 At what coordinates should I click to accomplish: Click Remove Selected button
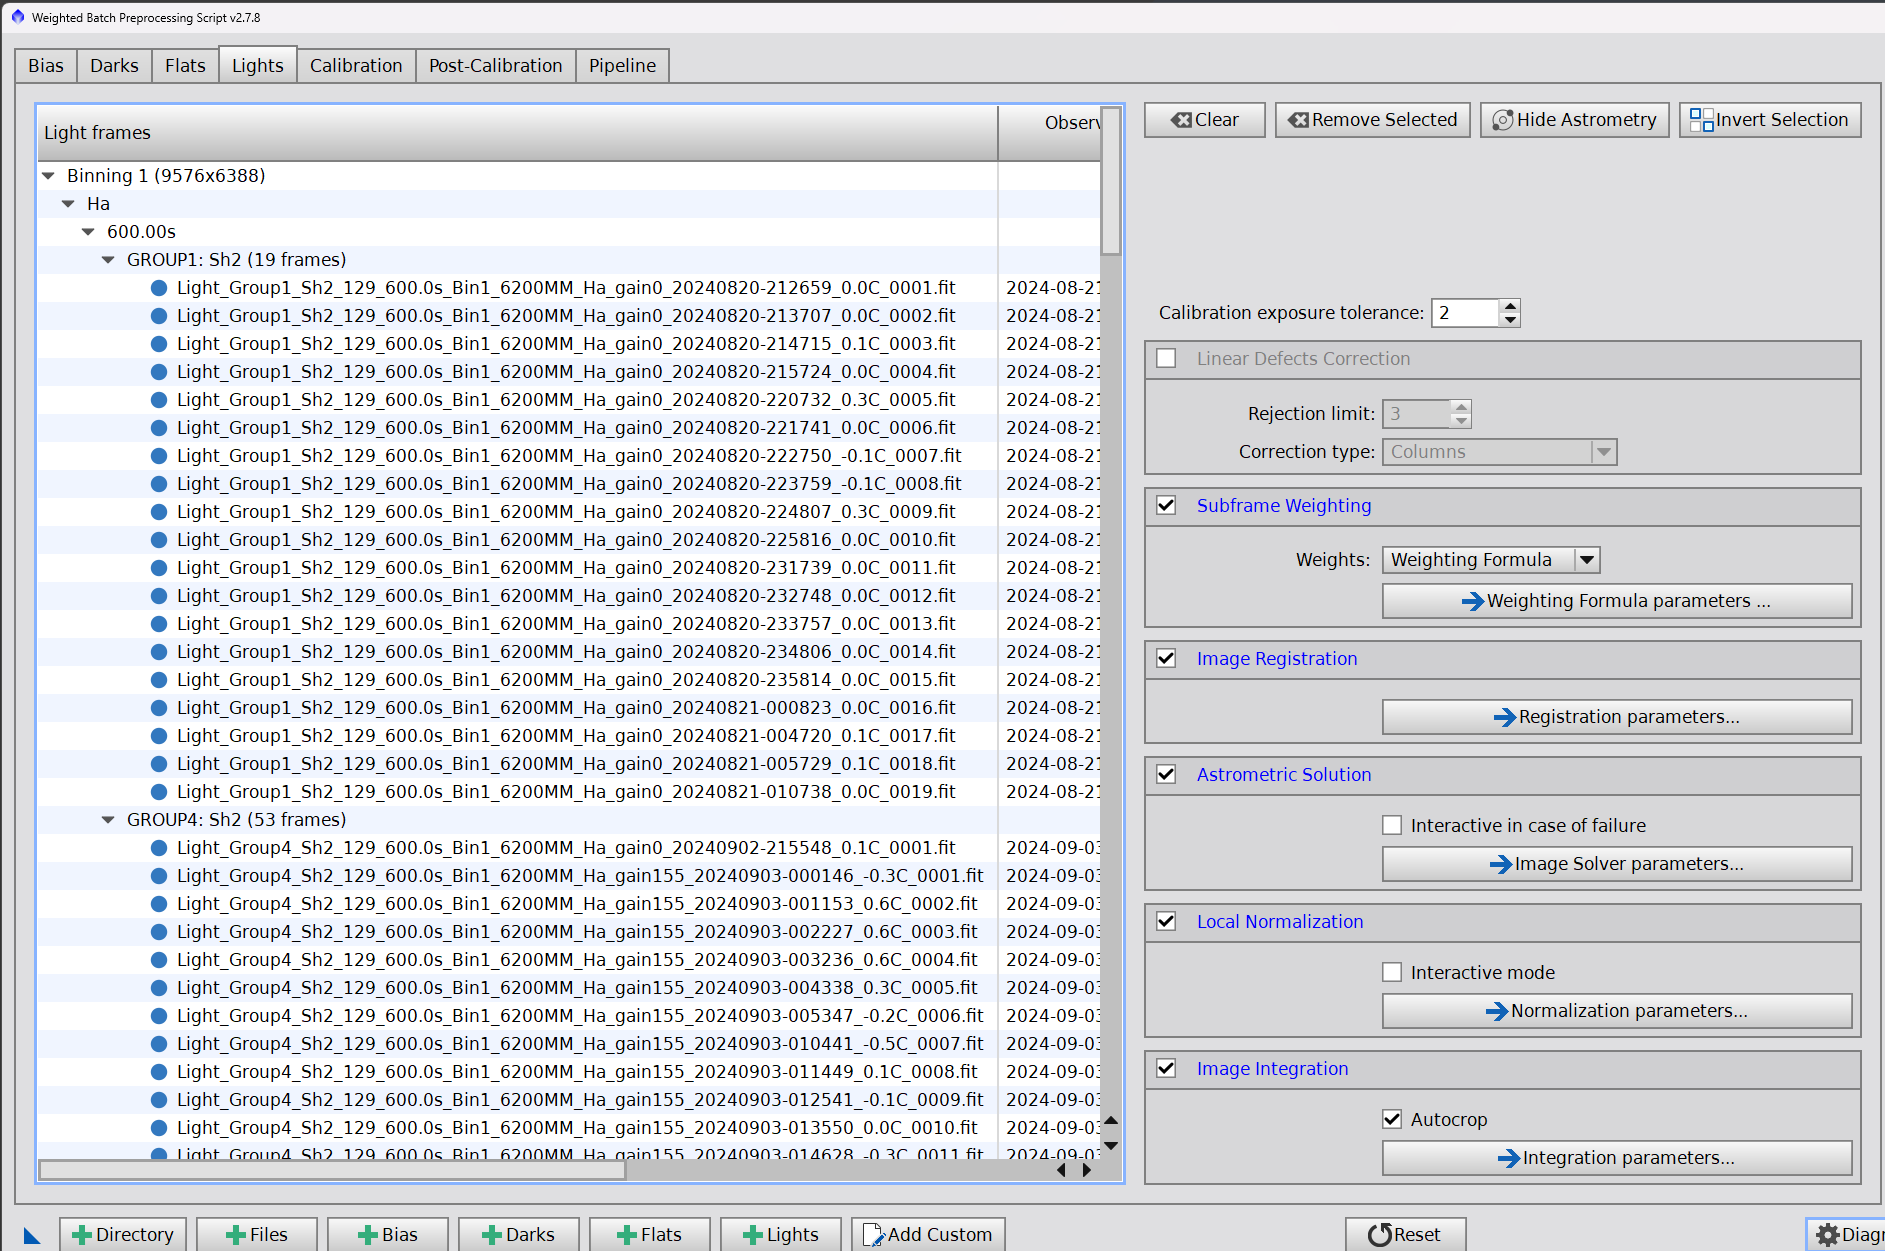click(1372, 120)
